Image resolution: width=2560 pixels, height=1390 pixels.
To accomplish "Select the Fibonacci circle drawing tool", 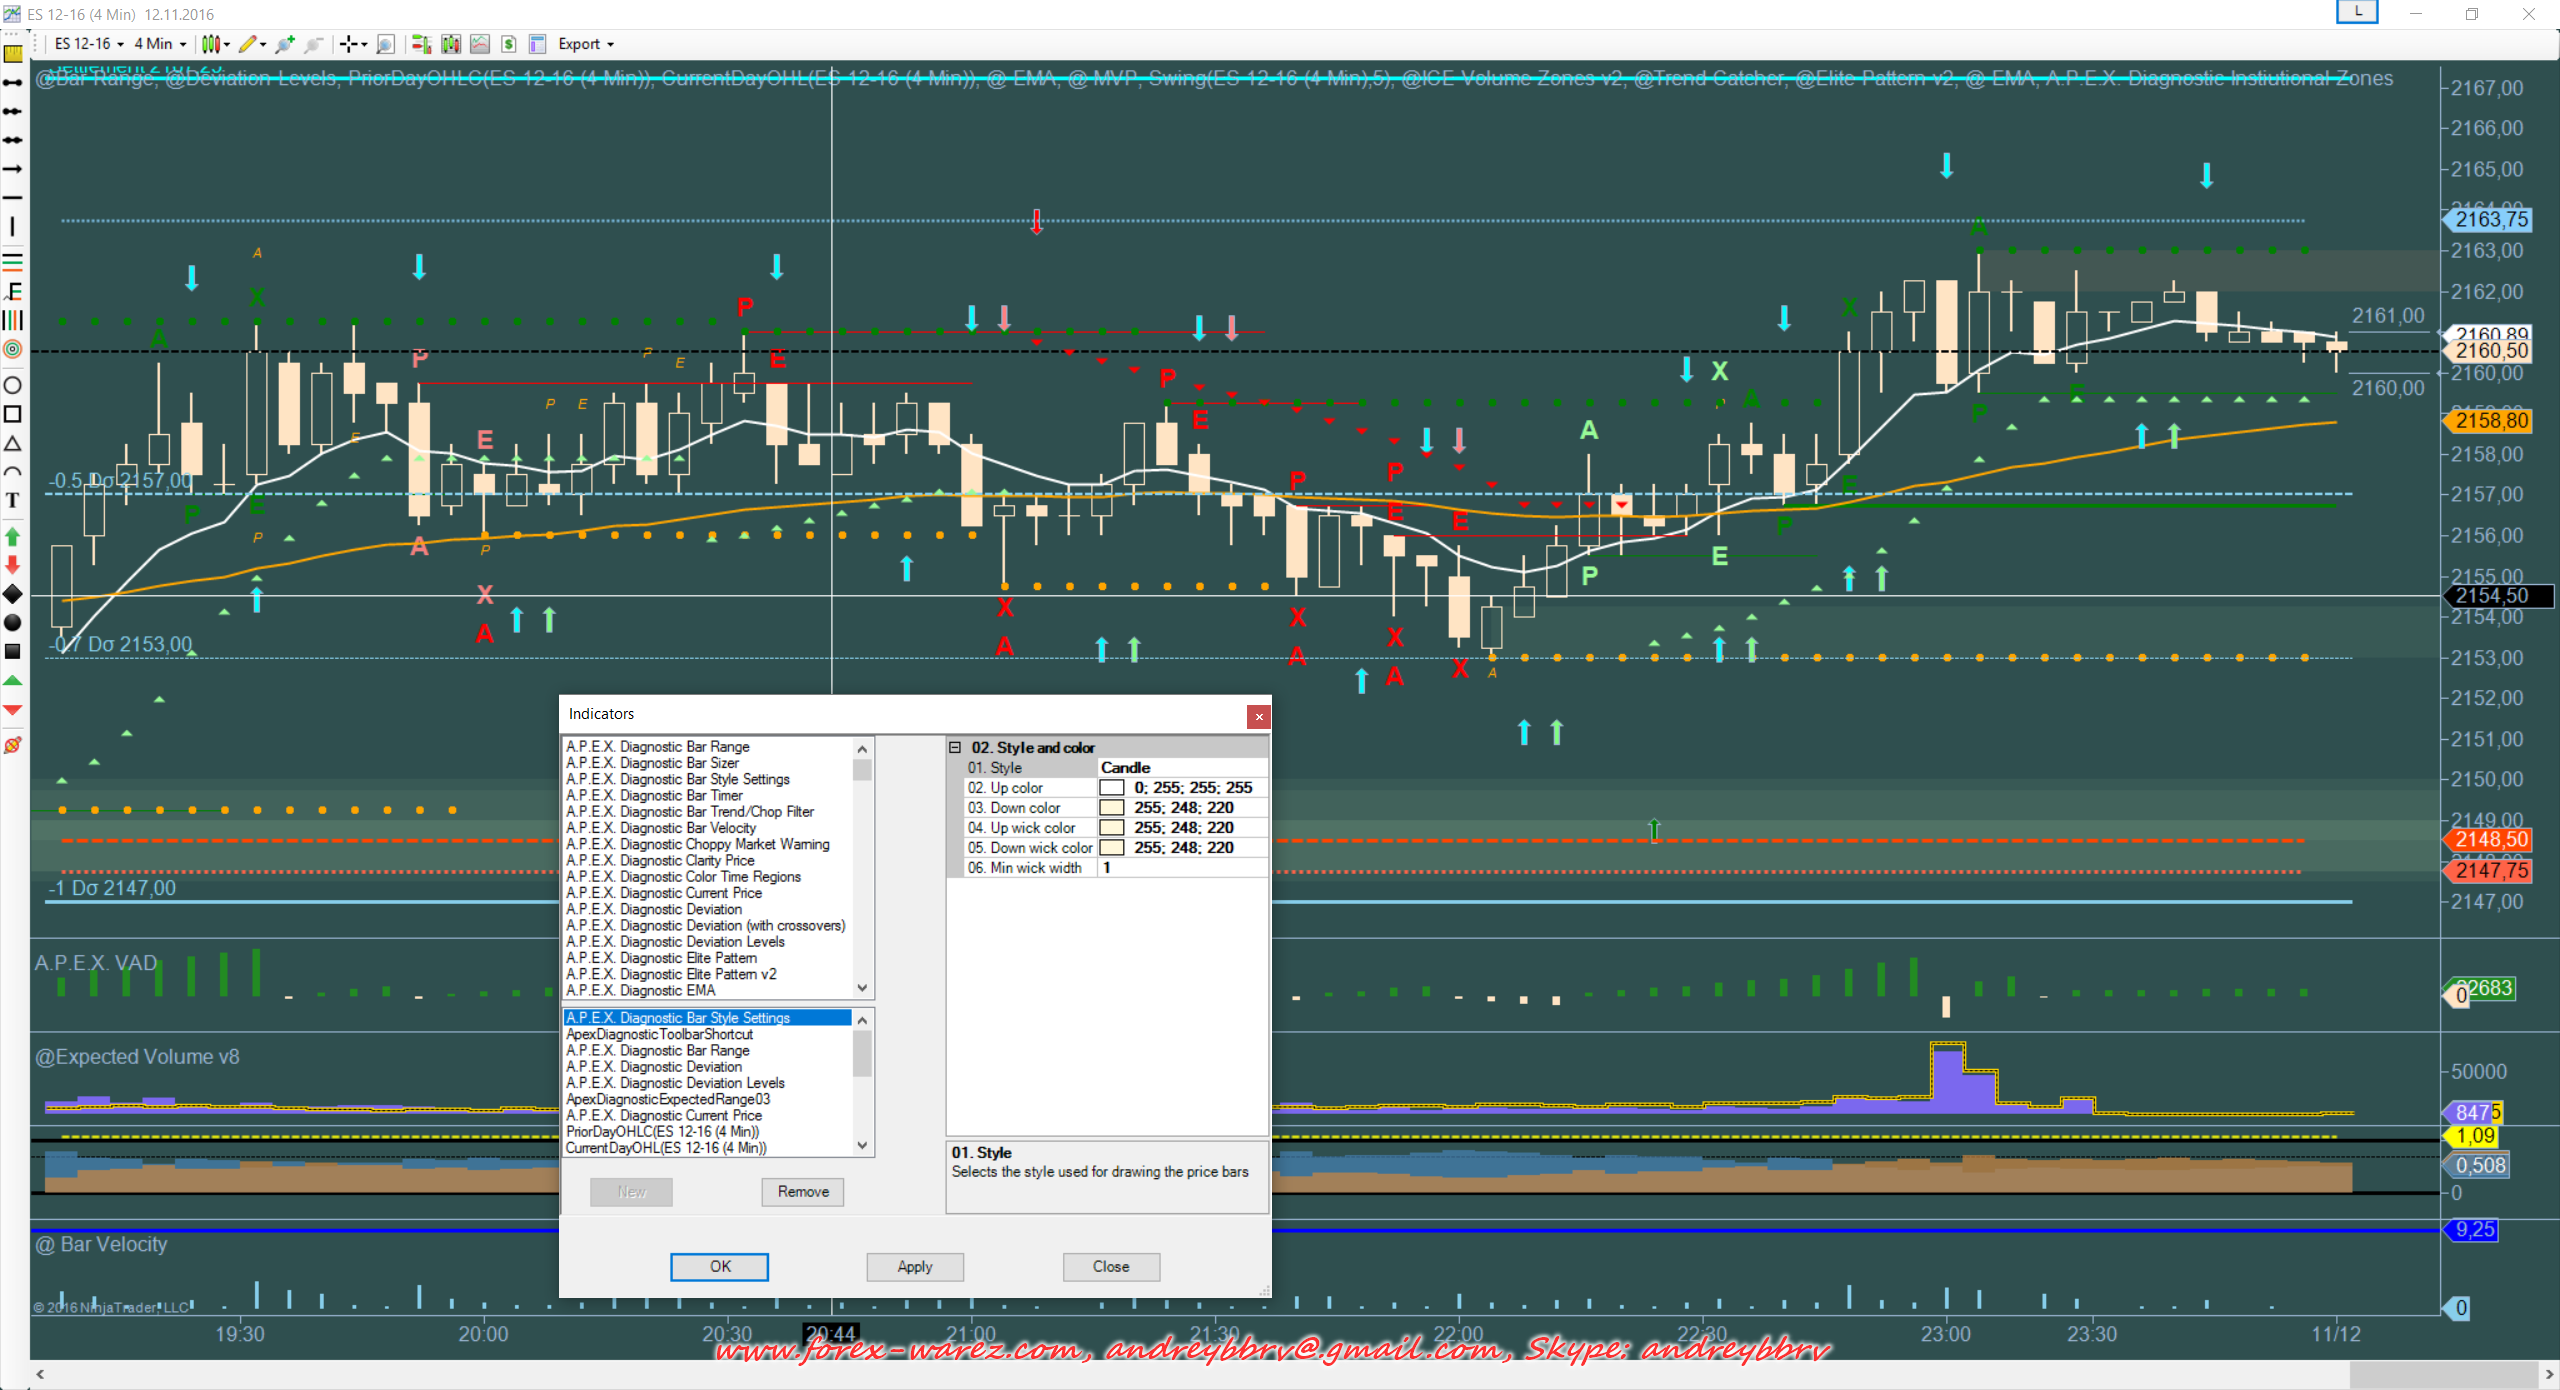I will point(13,349).
